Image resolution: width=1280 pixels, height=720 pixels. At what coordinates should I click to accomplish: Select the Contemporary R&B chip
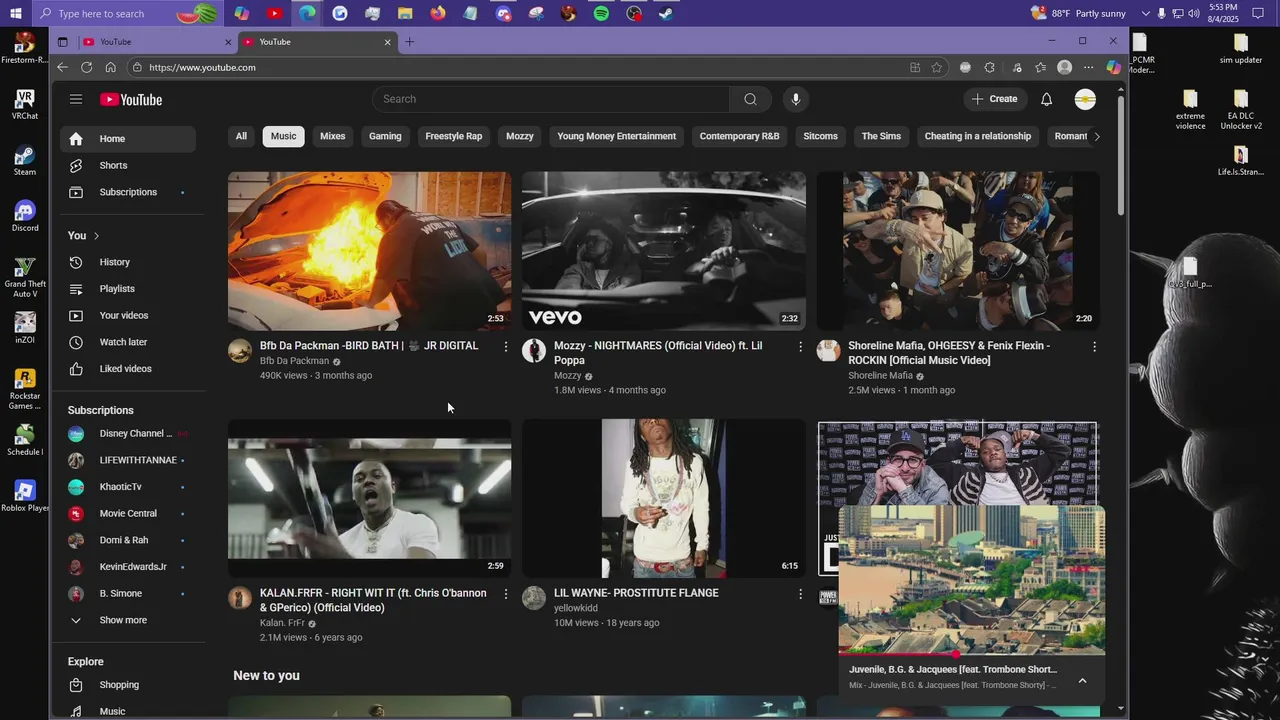point(739,136)
